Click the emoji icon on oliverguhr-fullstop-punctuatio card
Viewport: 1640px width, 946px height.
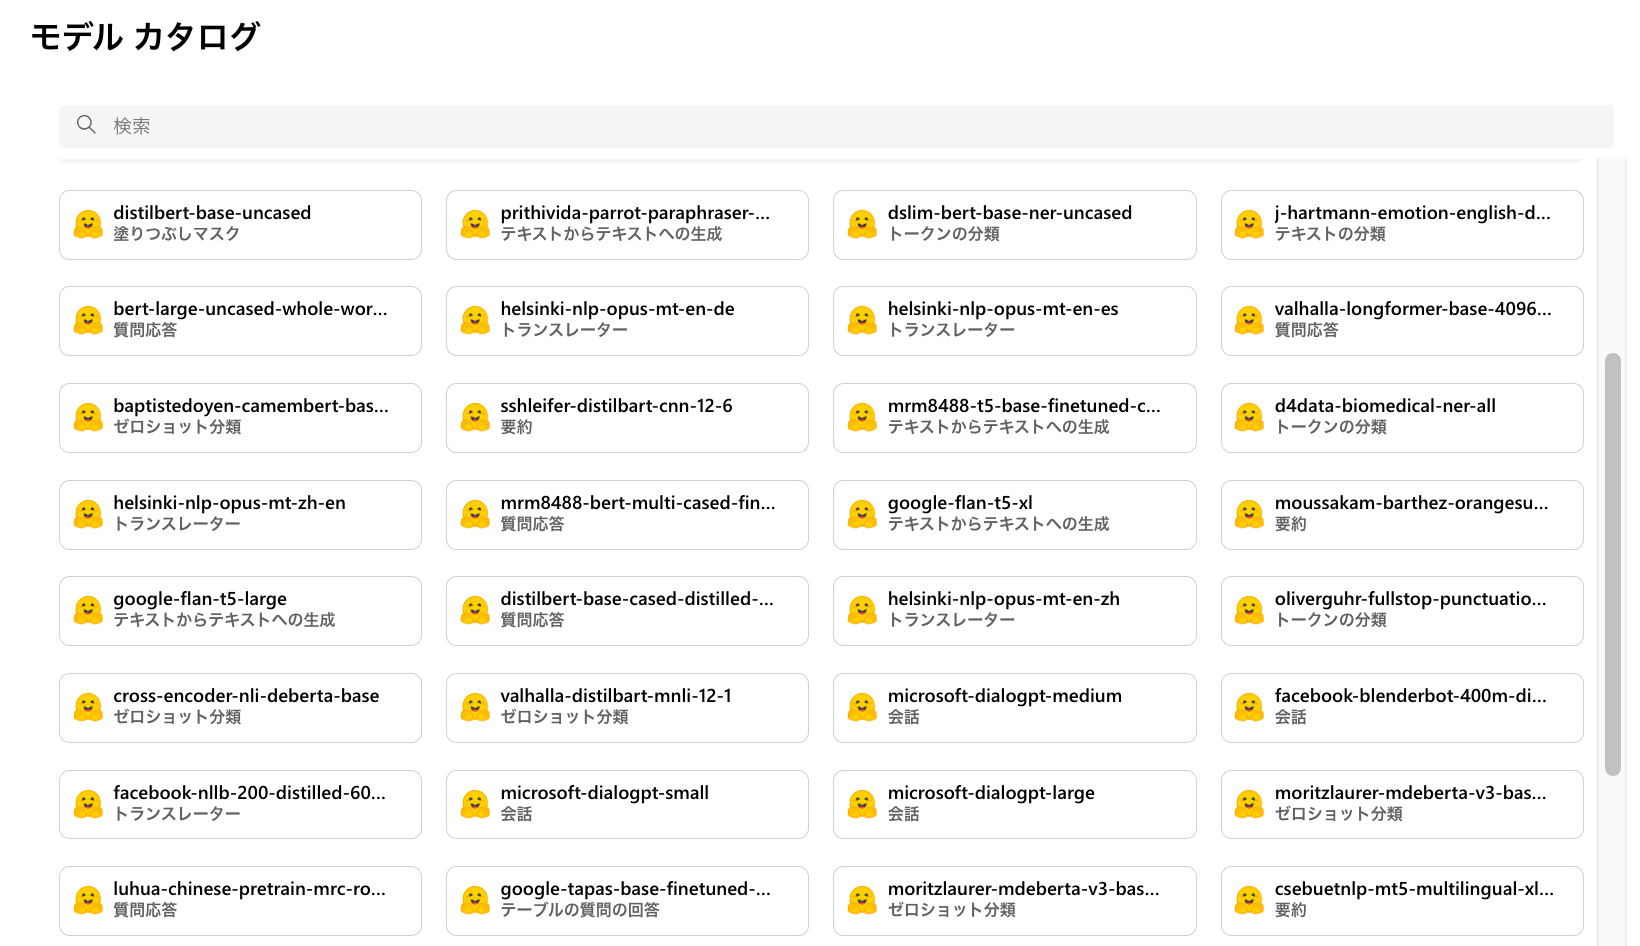coord(1249,610)
